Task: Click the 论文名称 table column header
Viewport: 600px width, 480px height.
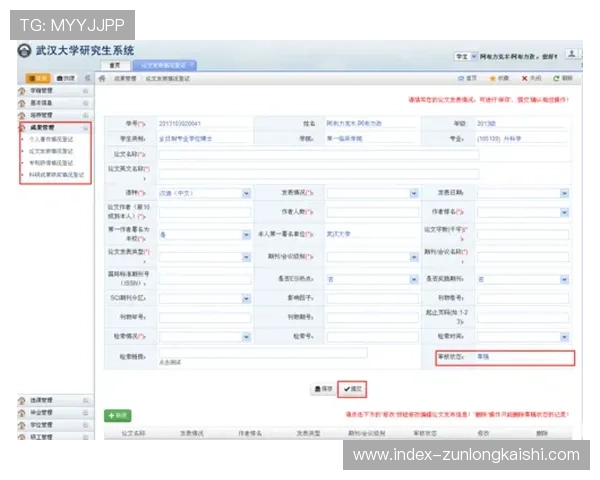Action: click(133, 433)
